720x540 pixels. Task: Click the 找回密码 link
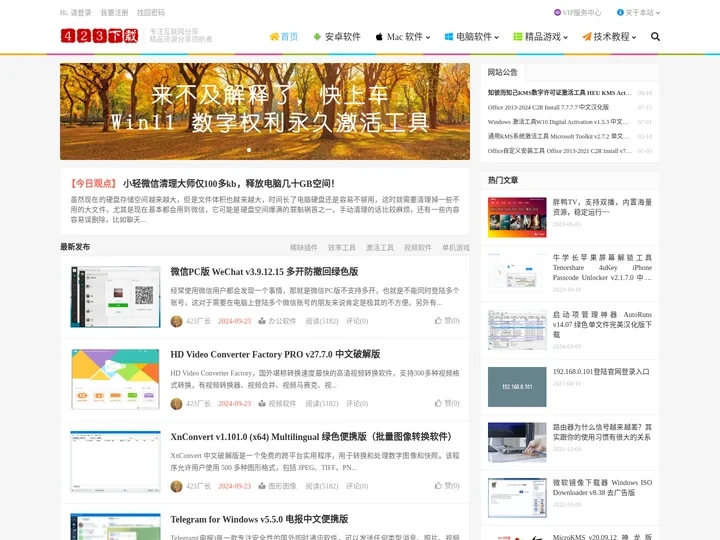[151, 12]
